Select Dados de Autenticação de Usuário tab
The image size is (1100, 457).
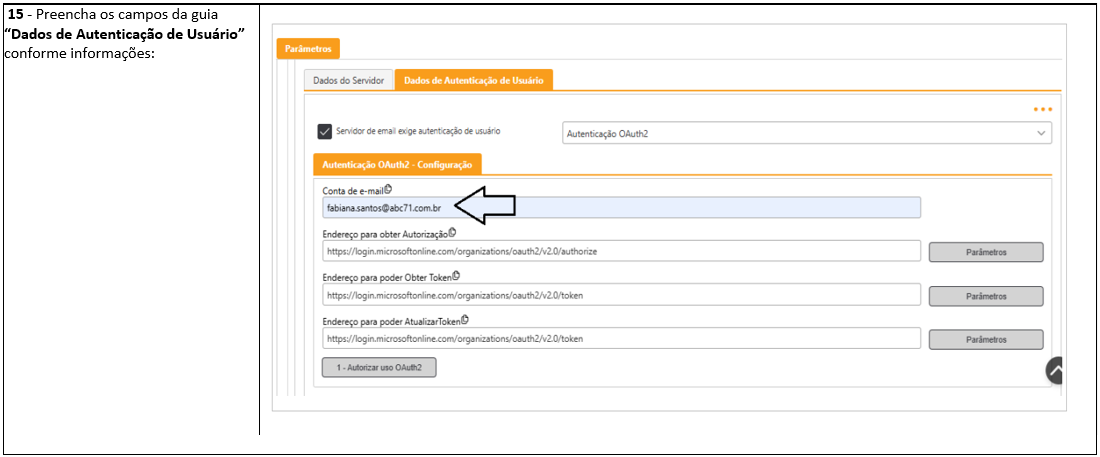474,81
